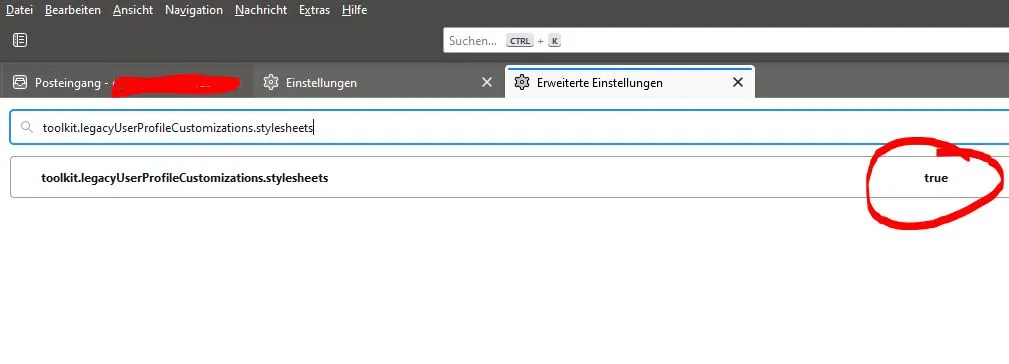Screen dimensions: 1009x364
Task: Open the Bearbeiten menu
Action: point(73,10)
